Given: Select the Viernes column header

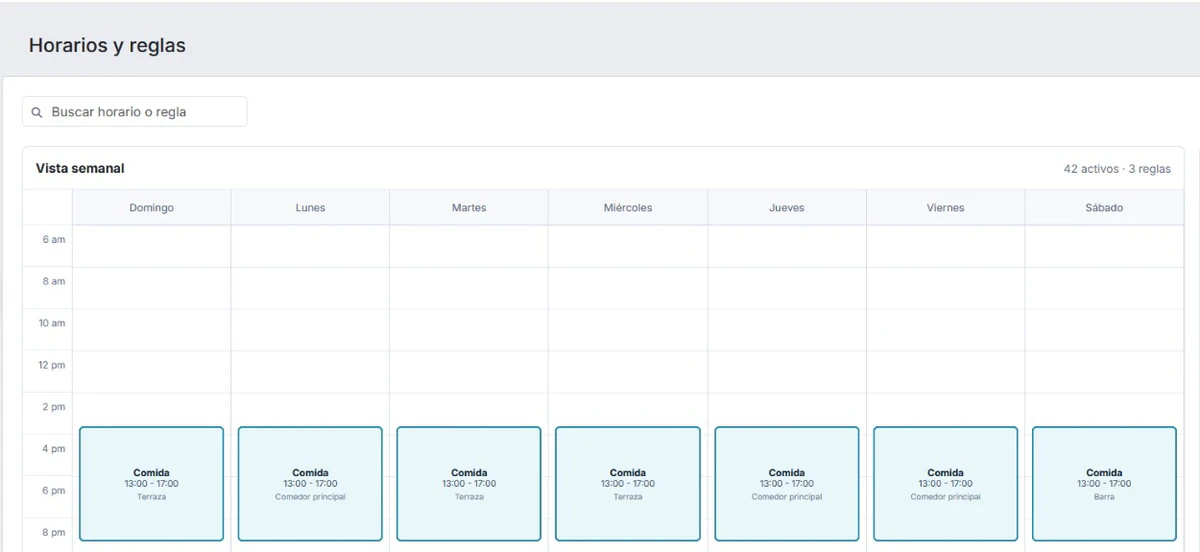Looking at the screenshot, I should (x=946, y=208).
